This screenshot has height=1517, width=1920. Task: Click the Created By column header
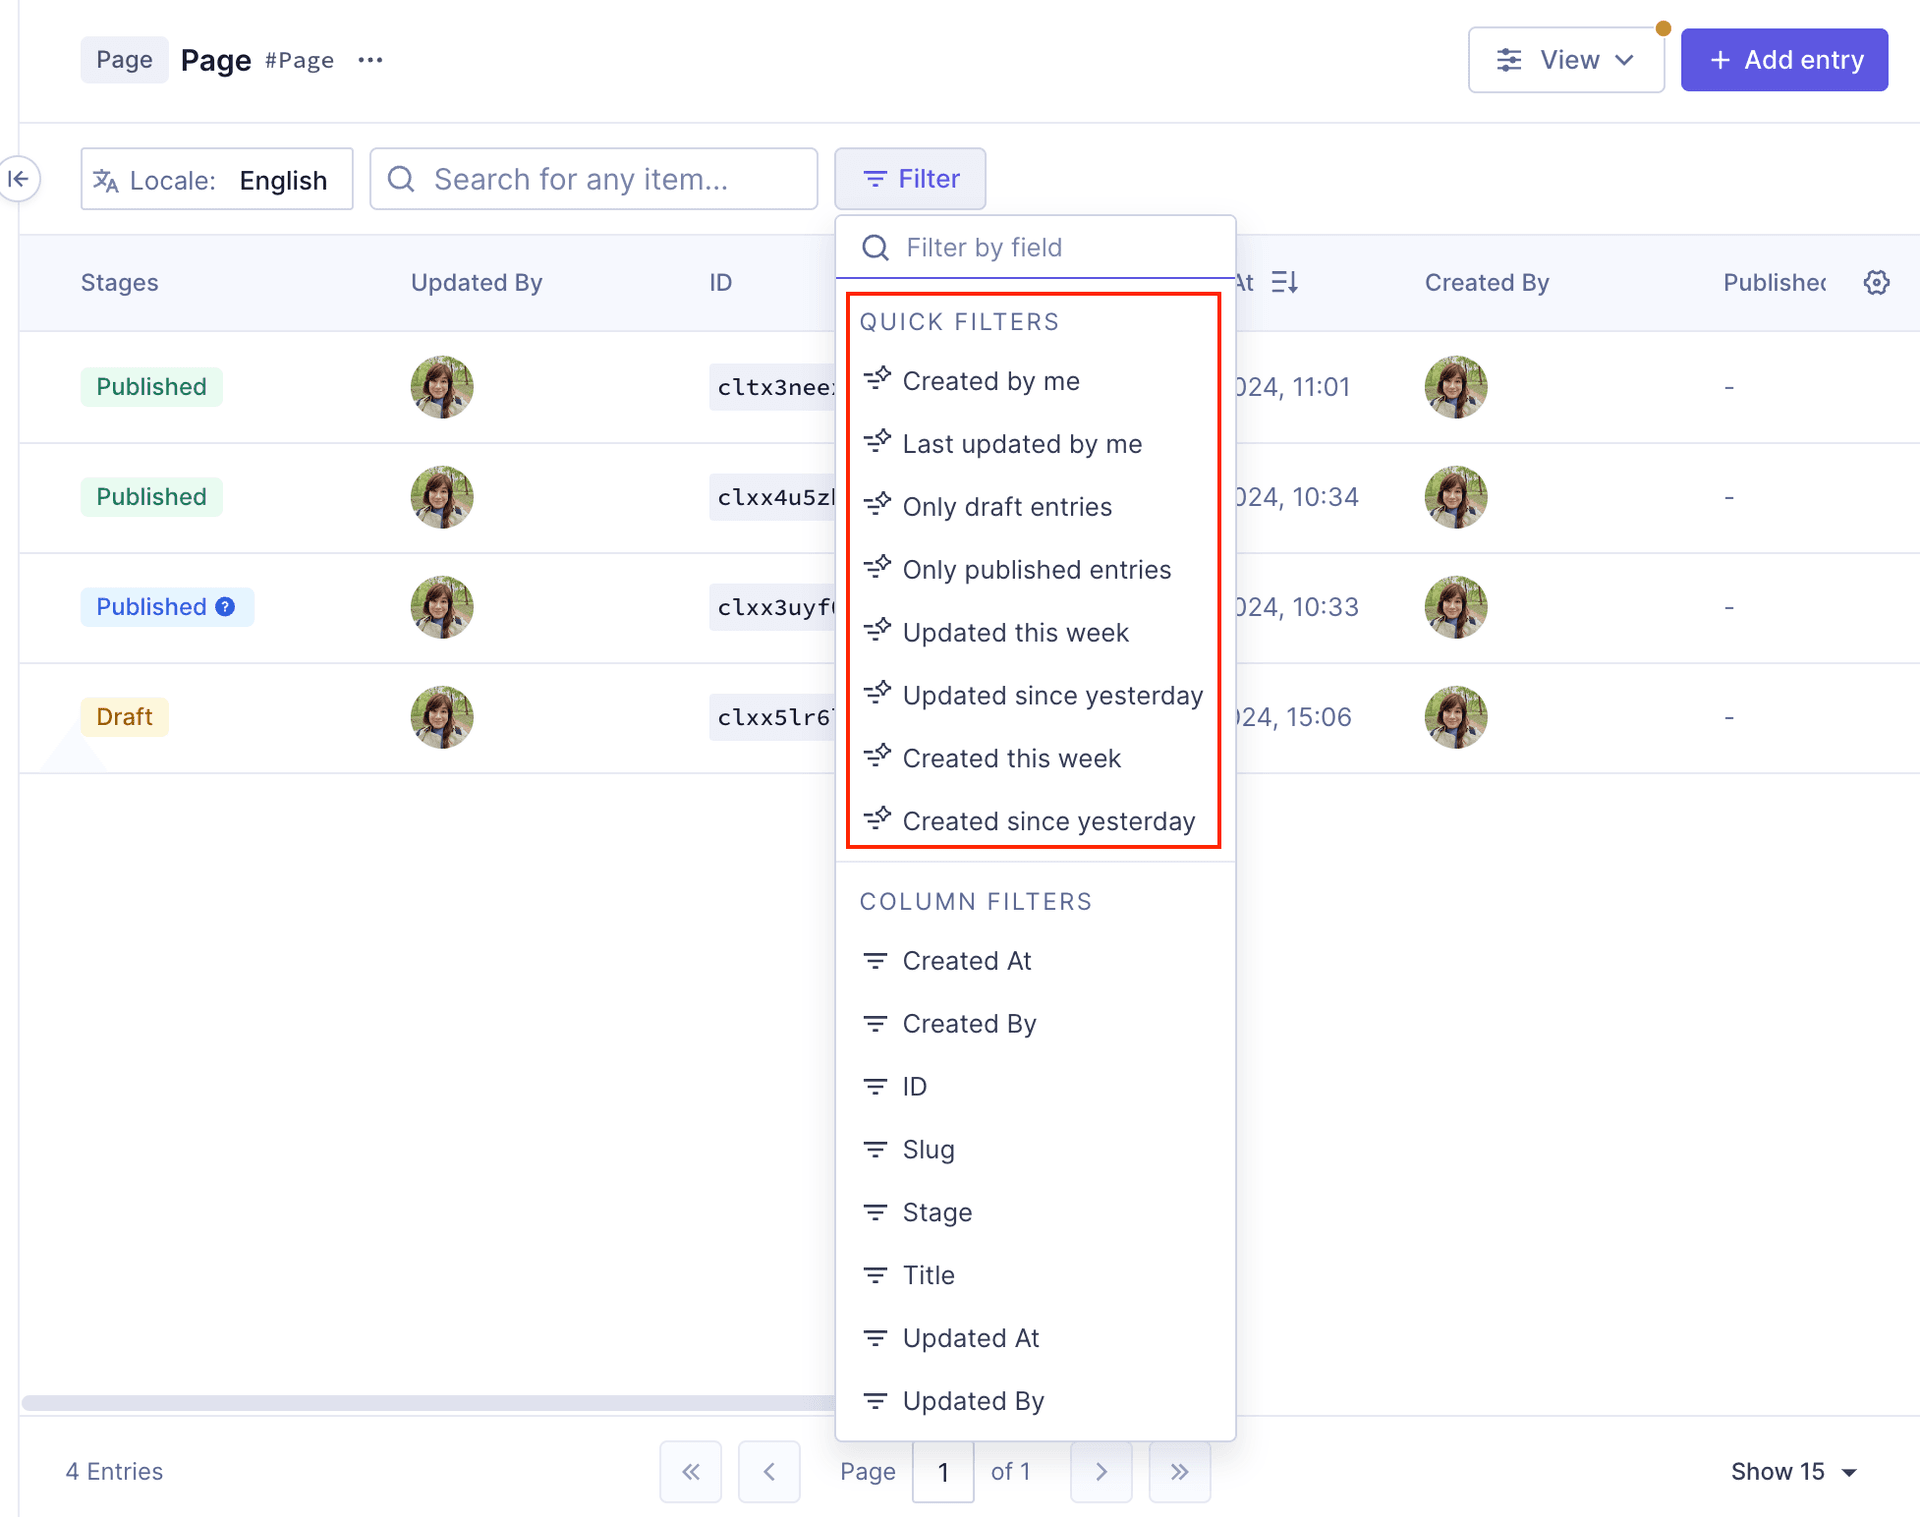(x=1487, y=283)
